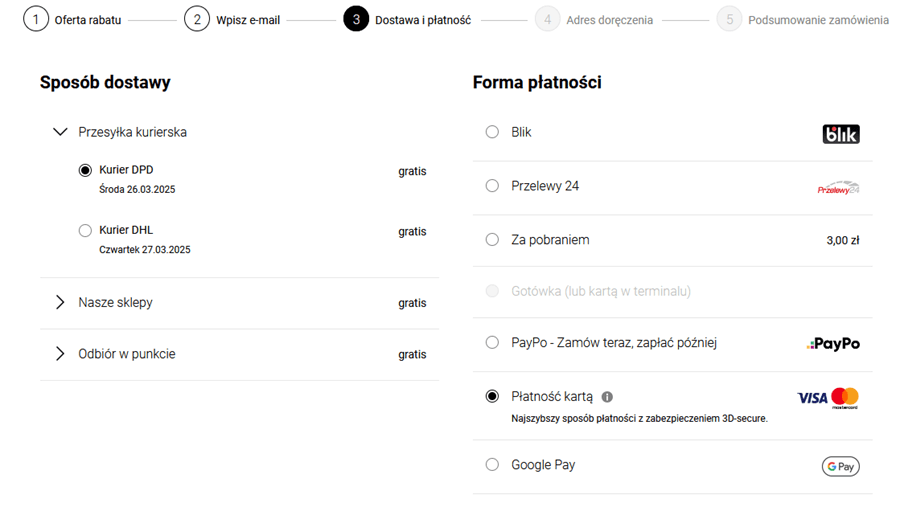Click the Google Pay logo icon
900x511 pixels.
pyautogui.click(x=840, y=466)
